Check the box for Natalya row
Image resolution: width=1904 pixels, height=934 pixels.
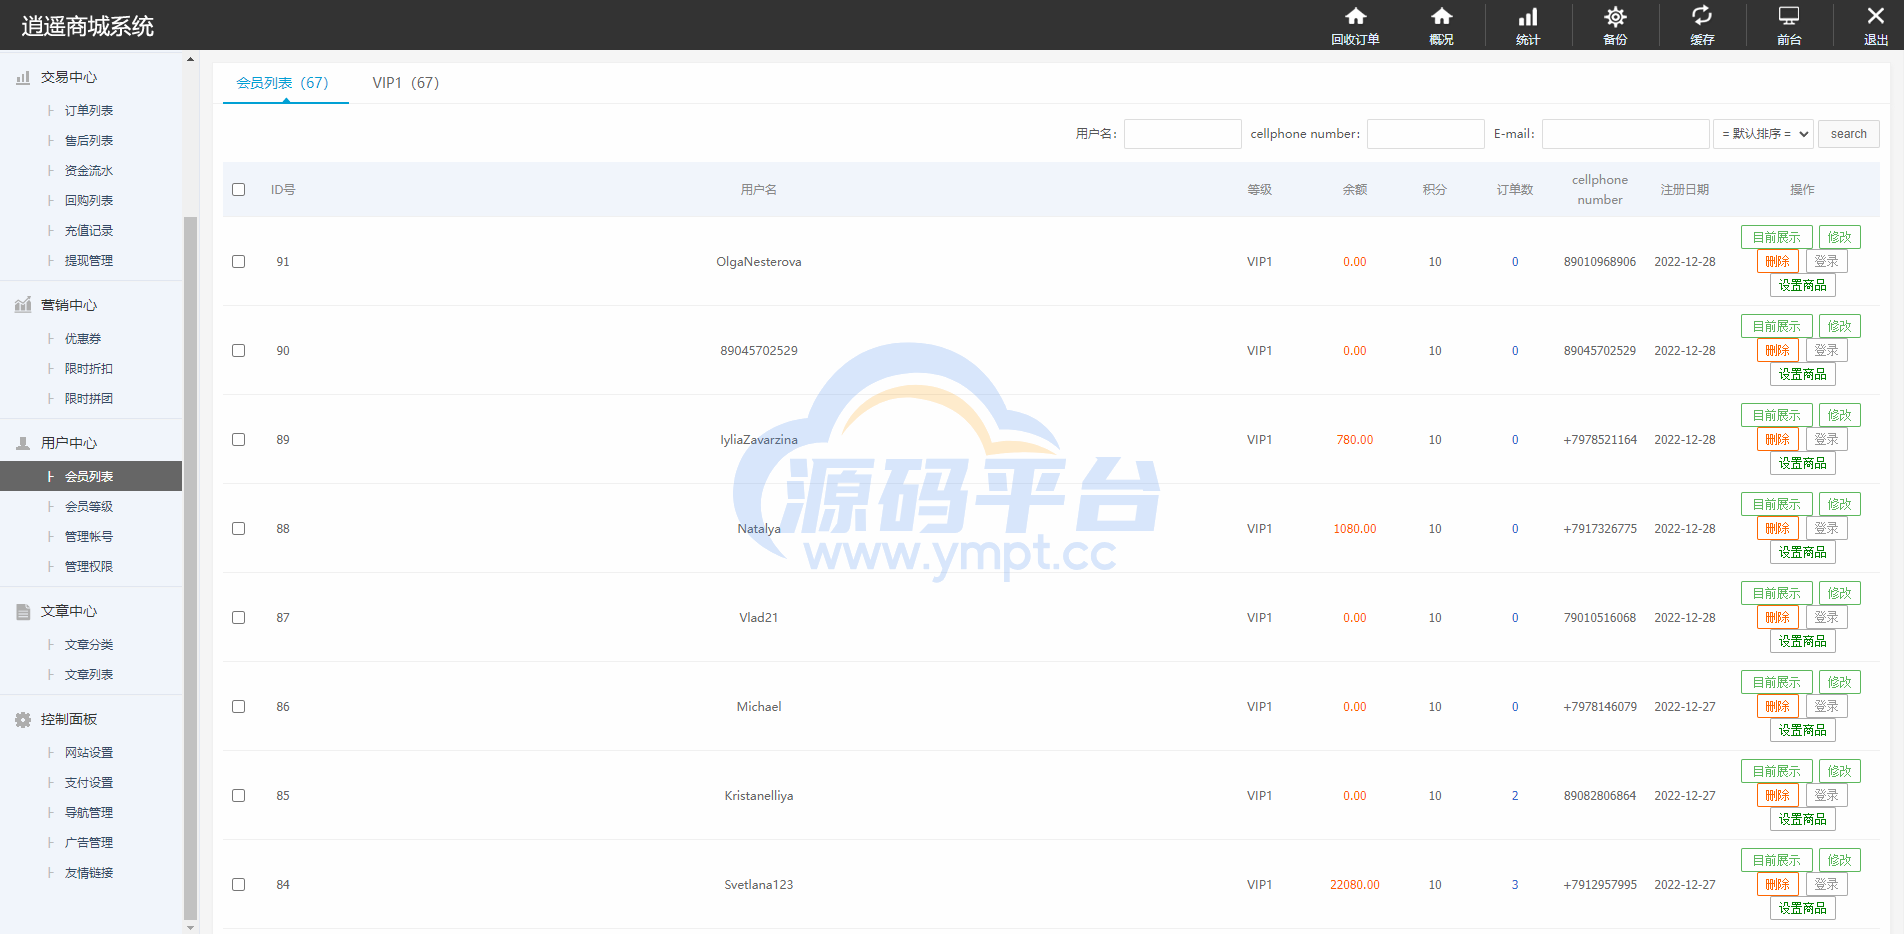238,528
